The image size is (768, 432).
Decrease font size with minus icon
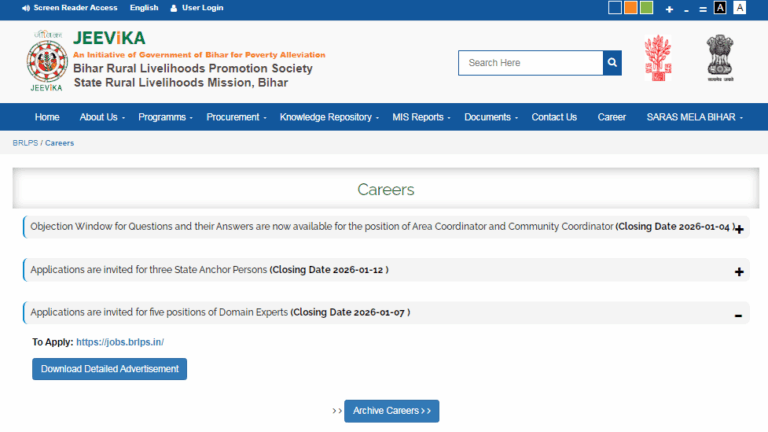[x=686, y=9]
